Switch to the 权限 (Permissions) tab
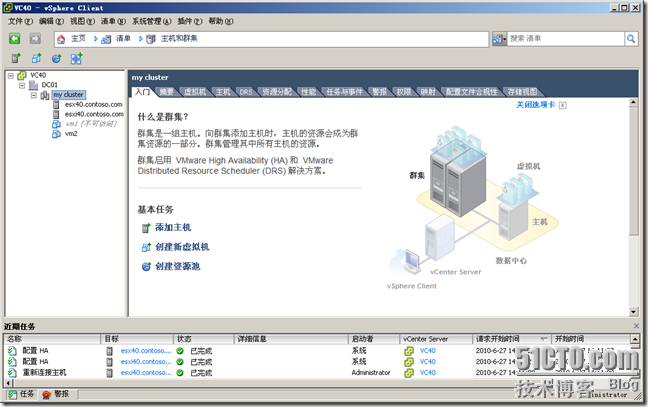Screen dimensions: 648x407 403,92
